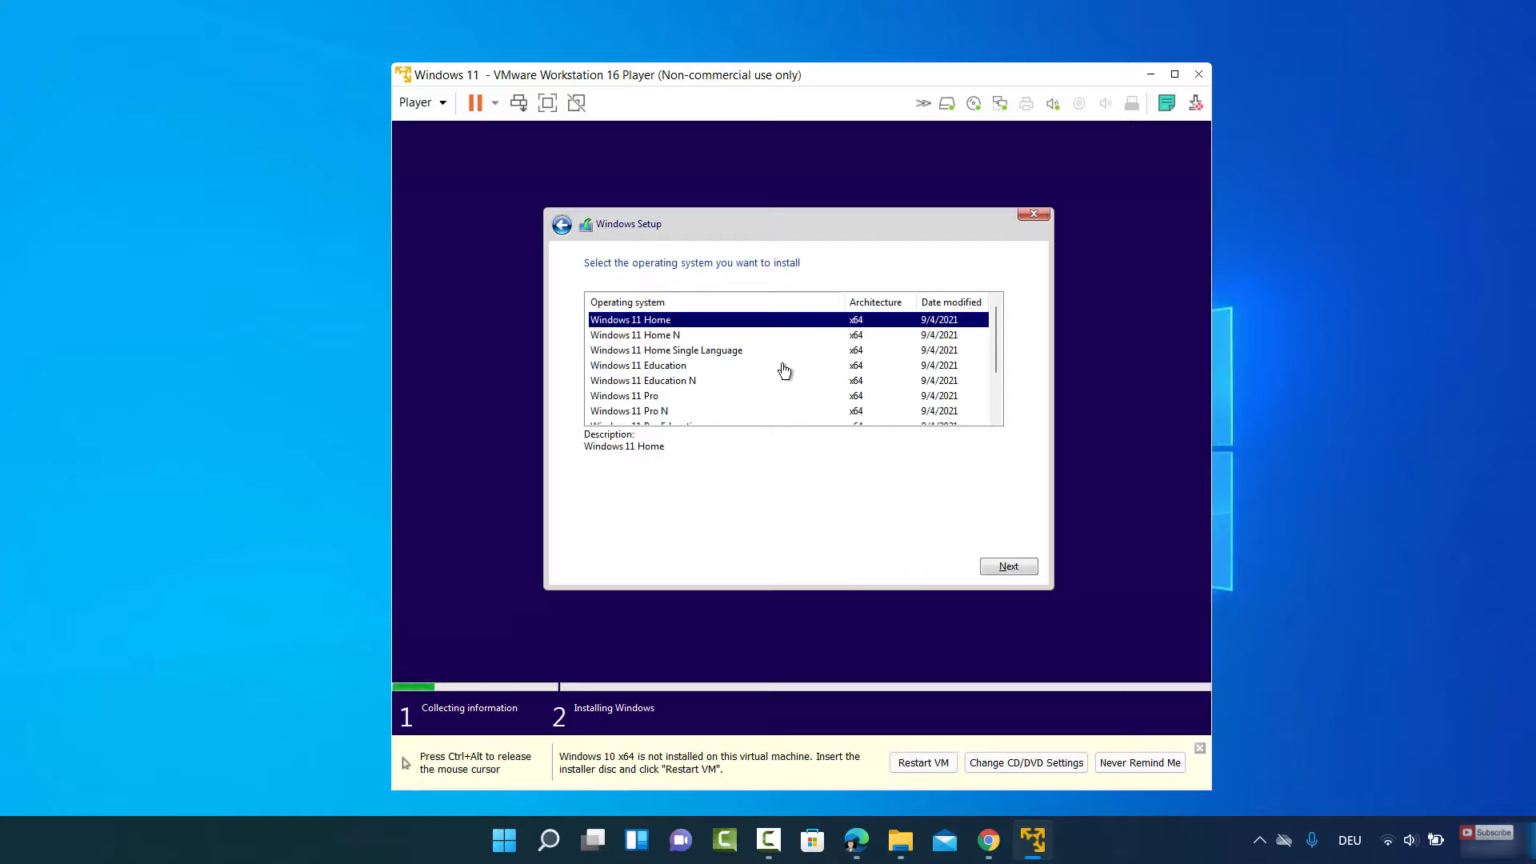Pause the virtual machine

point(475,103)
